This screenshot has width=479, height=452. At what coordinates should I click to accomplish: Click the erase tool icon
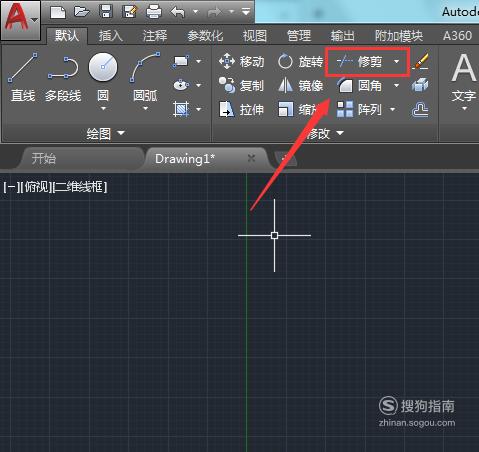pyautogui.click(x=421, y=62)
